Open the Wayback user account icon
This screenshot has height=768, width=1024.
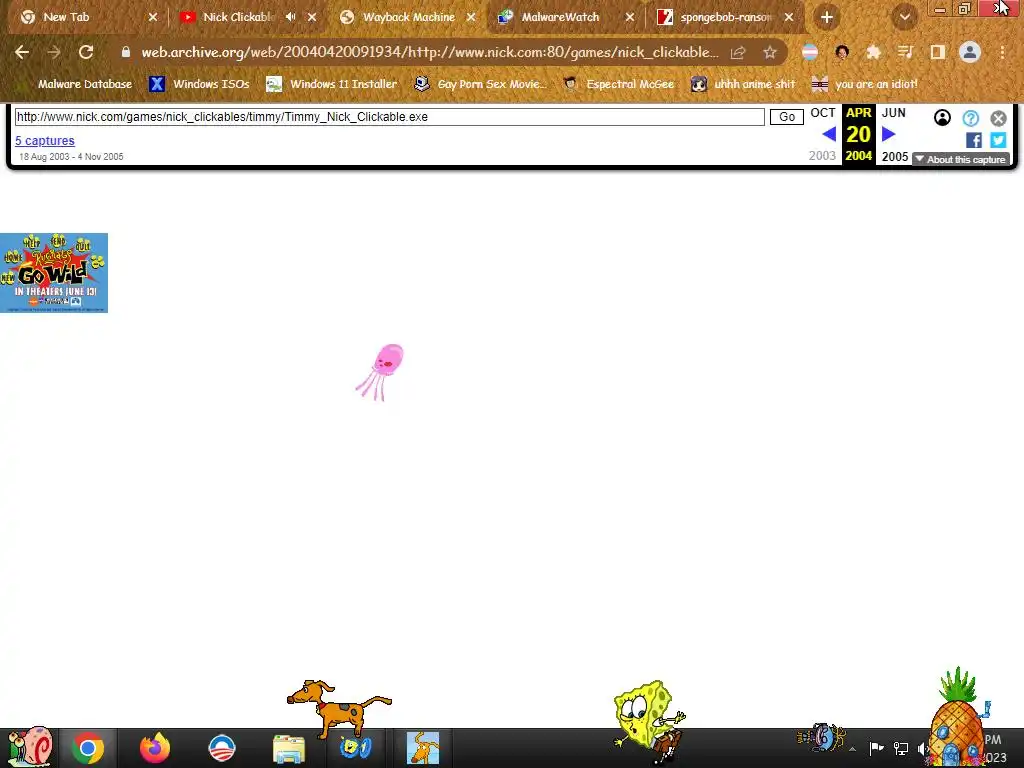point(942,118)
